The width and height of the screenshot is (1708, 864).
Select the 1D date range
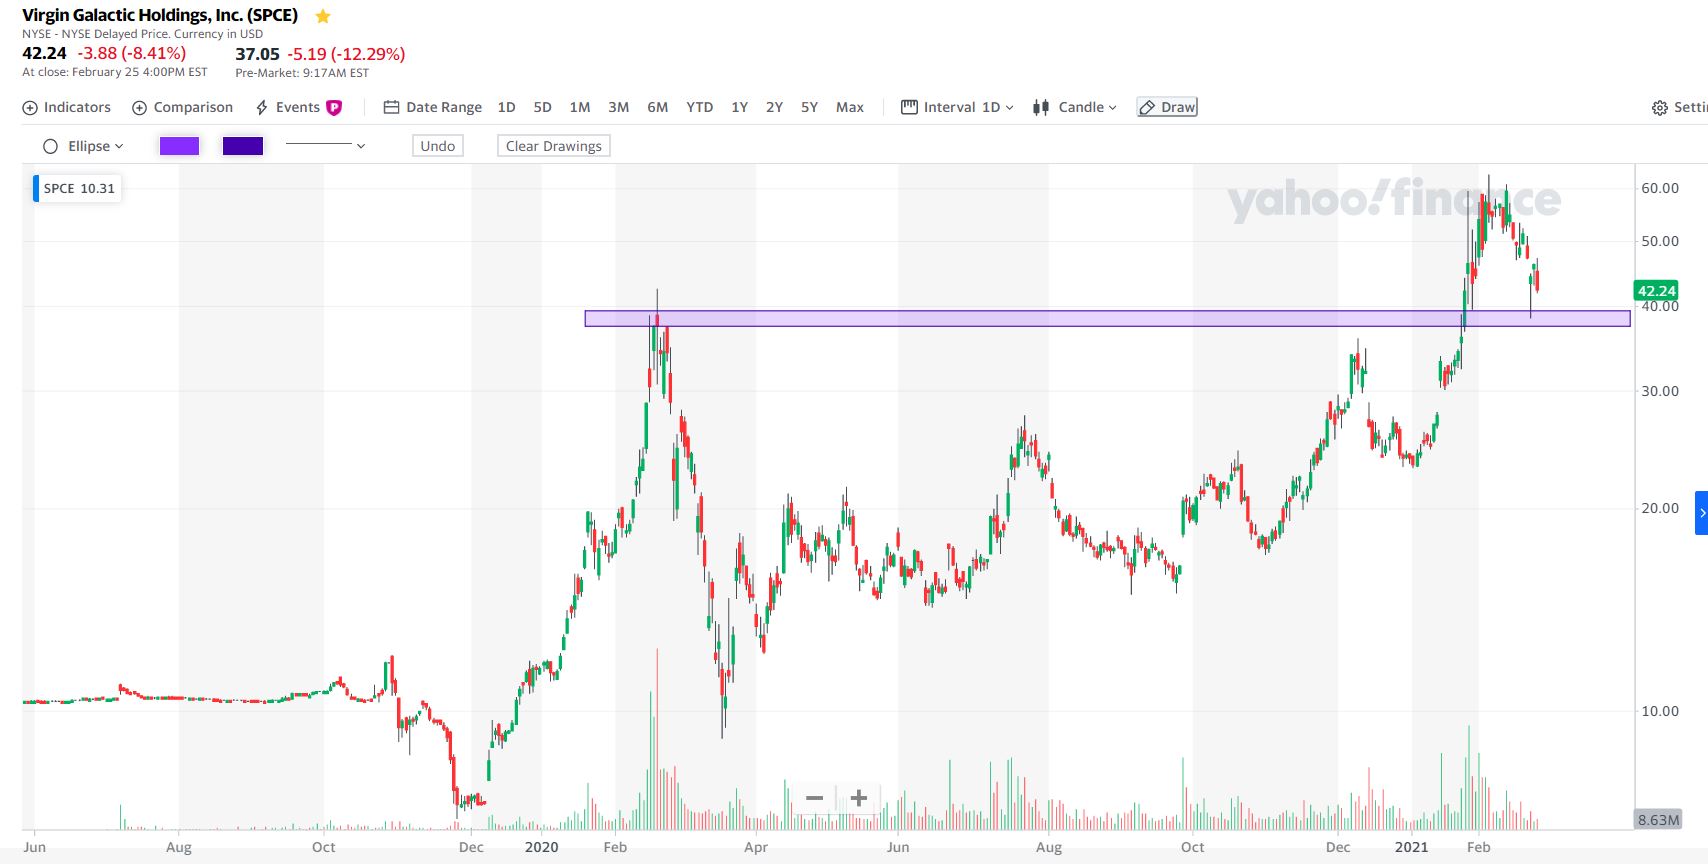coord(506,107)
